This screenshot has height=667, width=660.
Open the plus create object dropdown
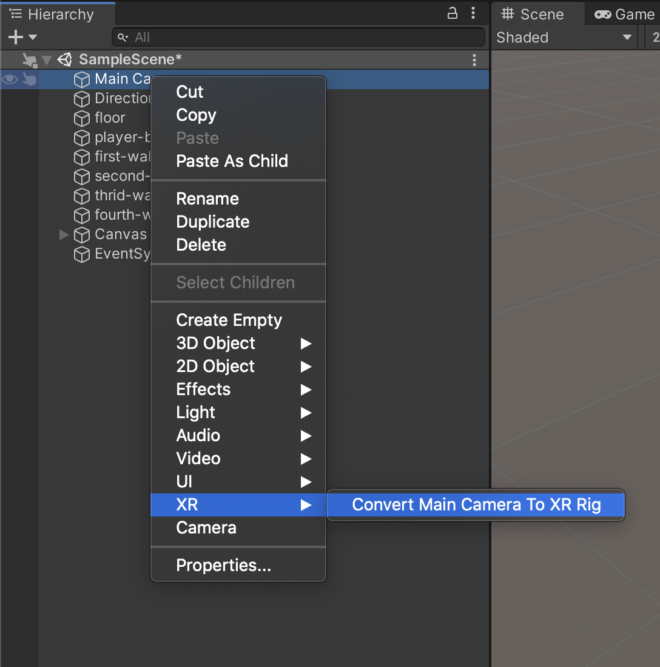coord(21,37)
